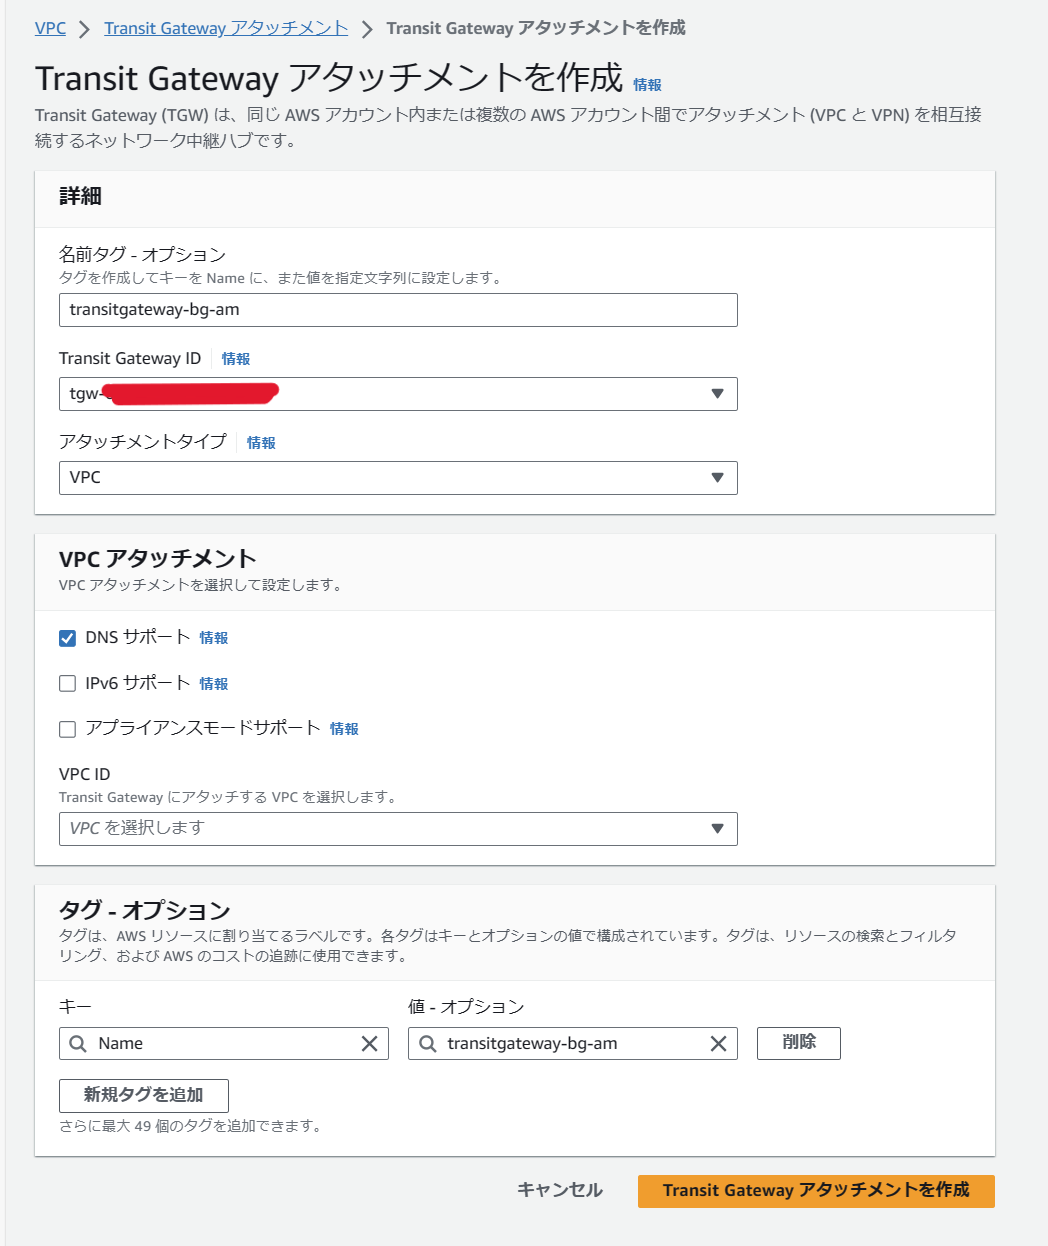Go to Transit Gateway アタッチメント breadcrumb
The height and width of the screenshot is (1246, 1048).
coord(226,28)
